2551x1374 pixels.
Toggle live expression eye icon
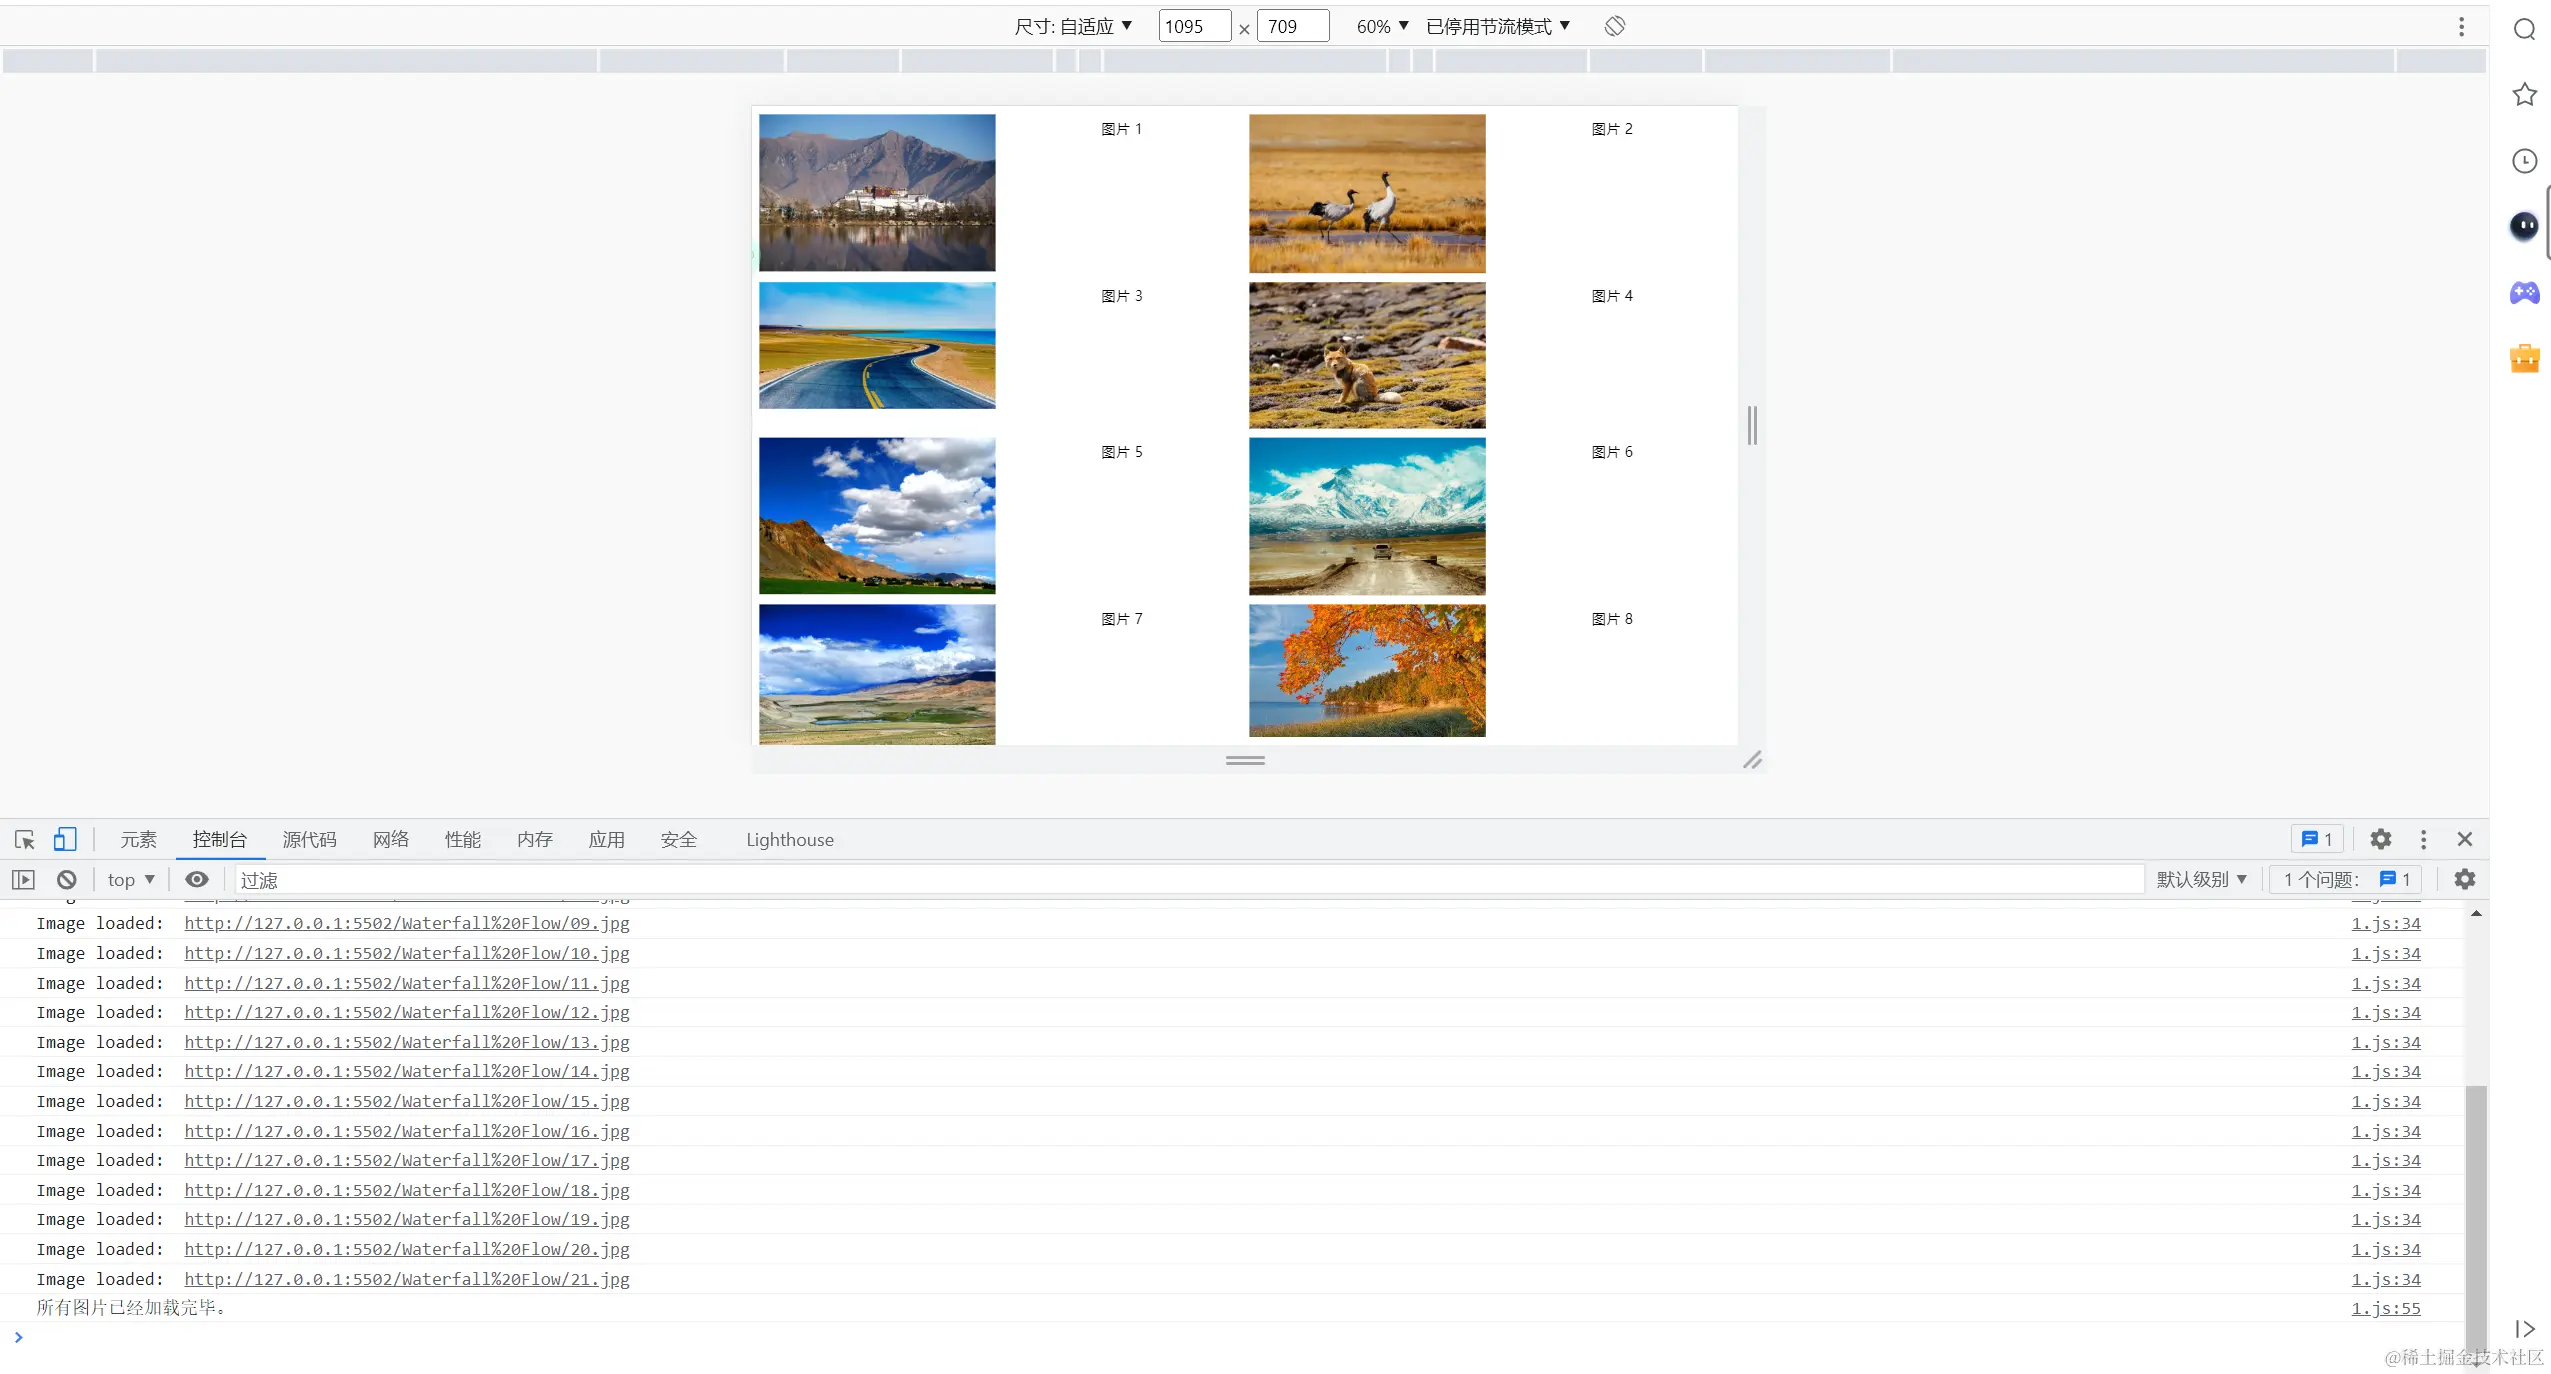tap(197, 879)
